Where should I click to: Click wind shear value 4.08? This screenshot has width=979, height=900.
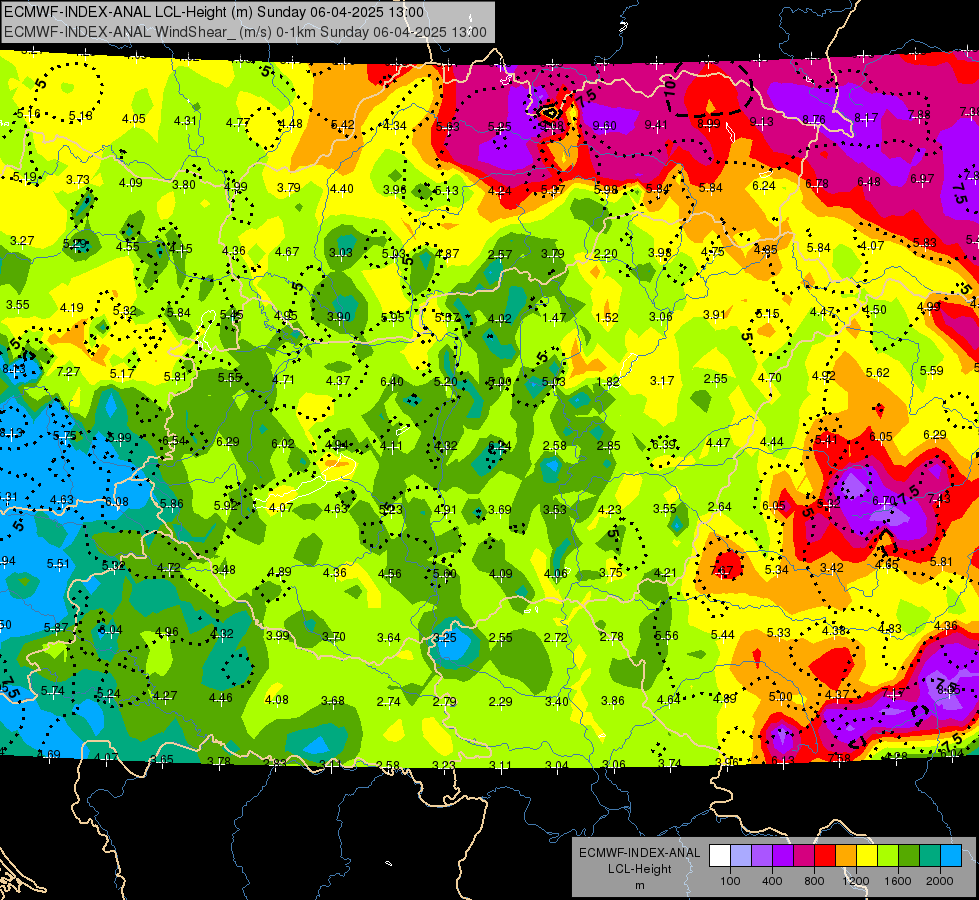(x=277, y=700)
